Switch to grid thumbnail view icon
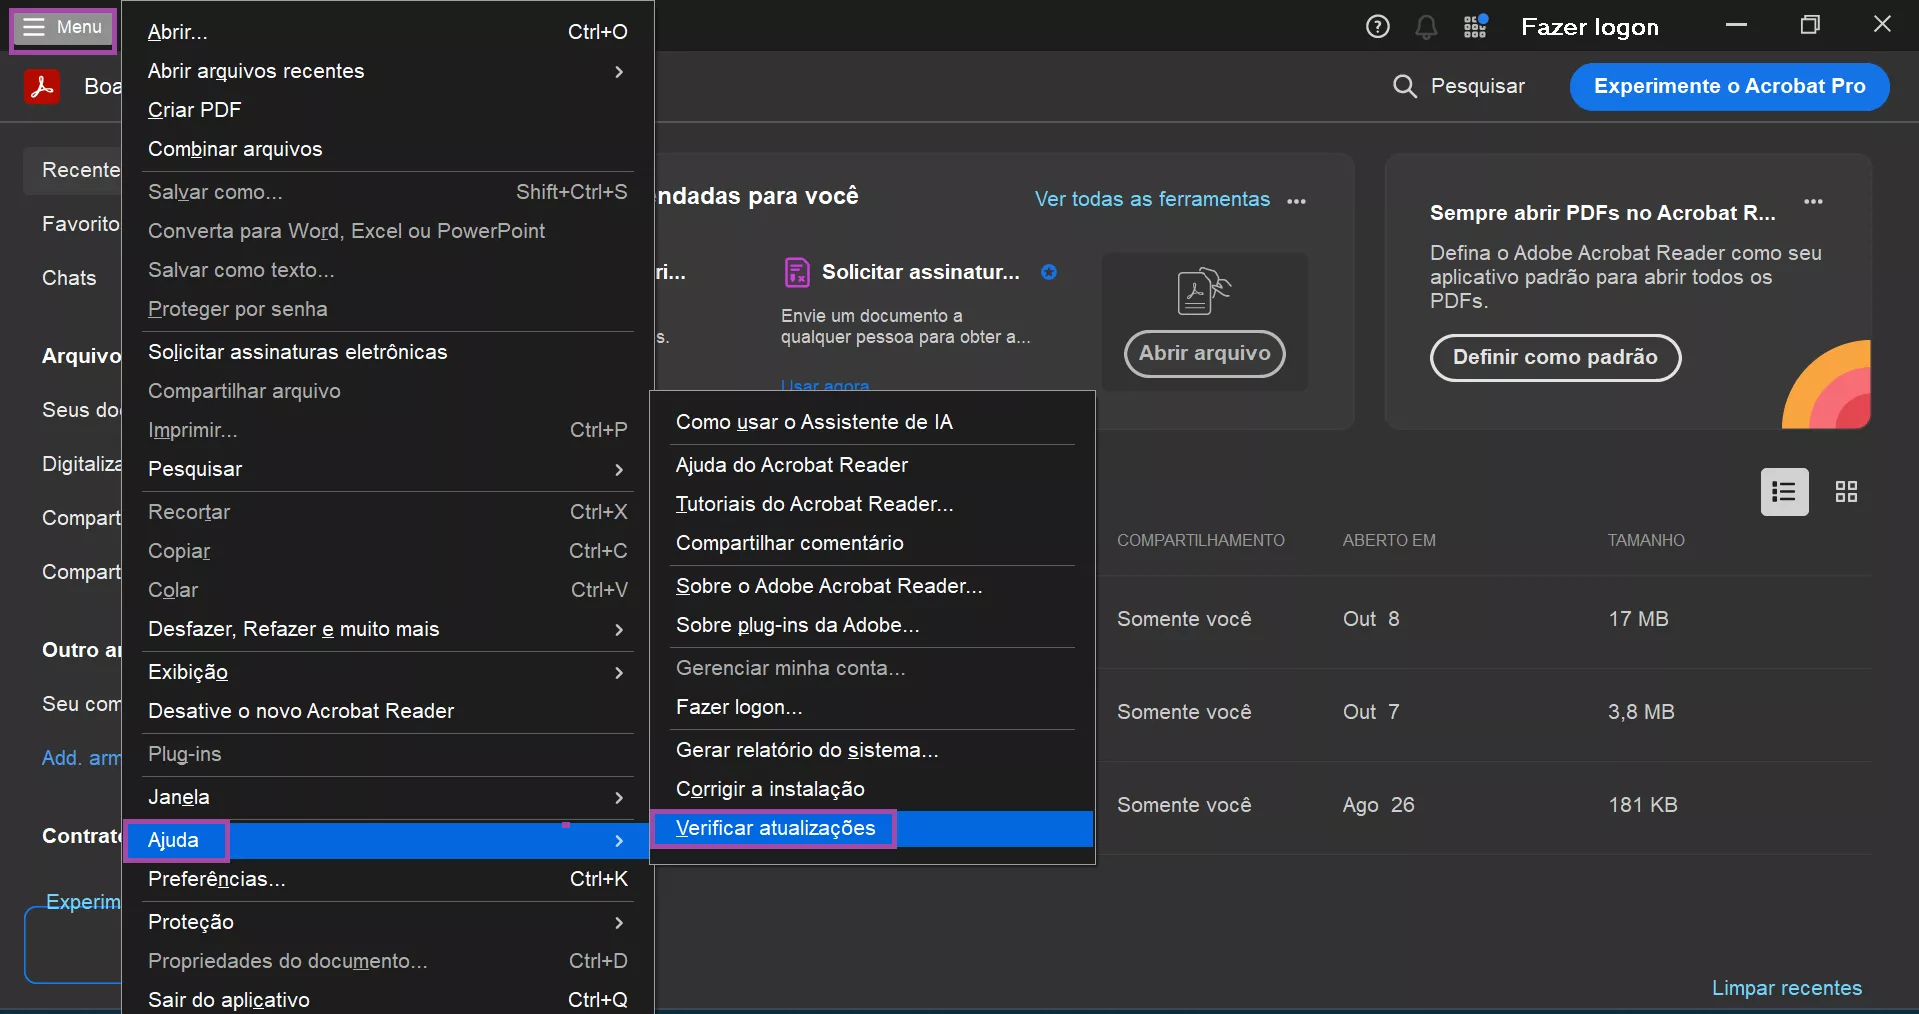This screenshot has height=1014, width=1919. tap(1846, 492)
